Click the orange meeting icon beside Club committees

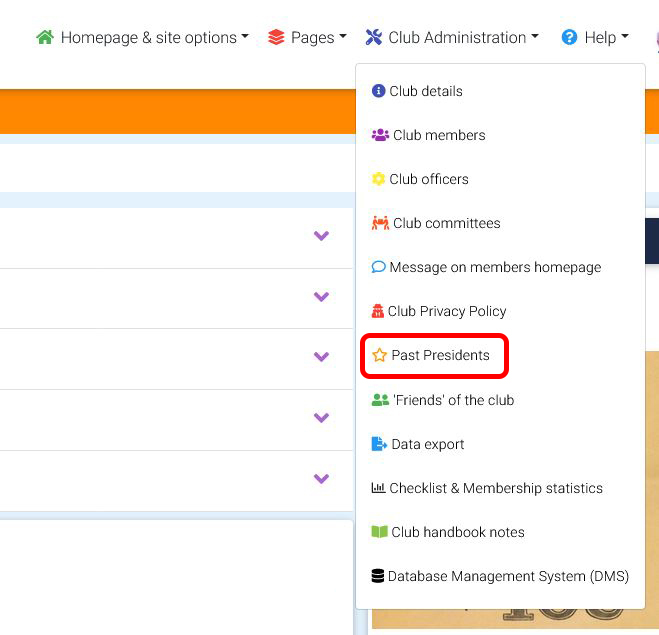coord(380,223)
